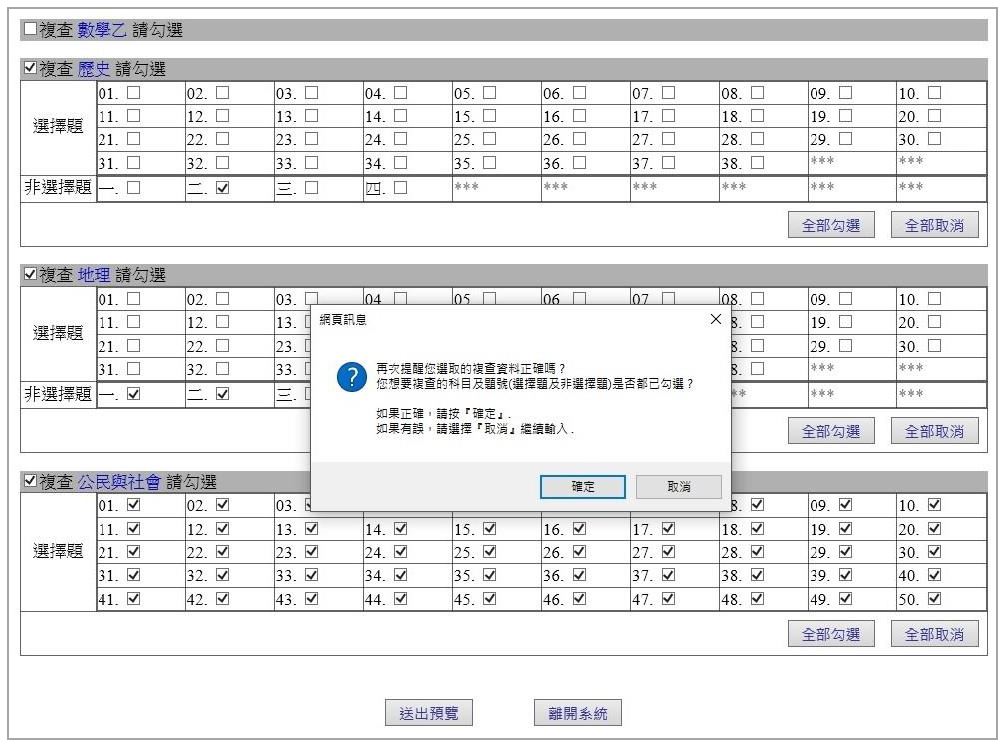Click 確定 in the confirmation dialog
This screenshot has width=1007, height=746.
tap(582, 487)
